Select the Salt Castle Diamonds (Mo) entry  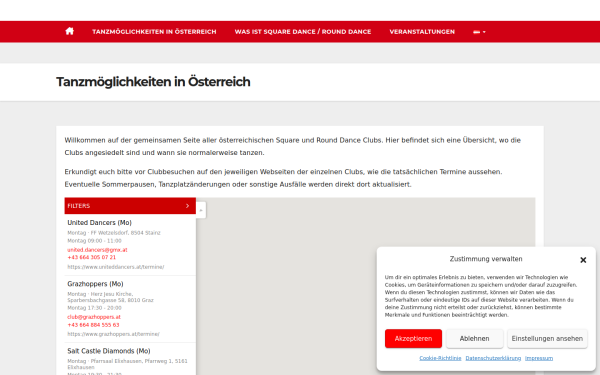109,351
